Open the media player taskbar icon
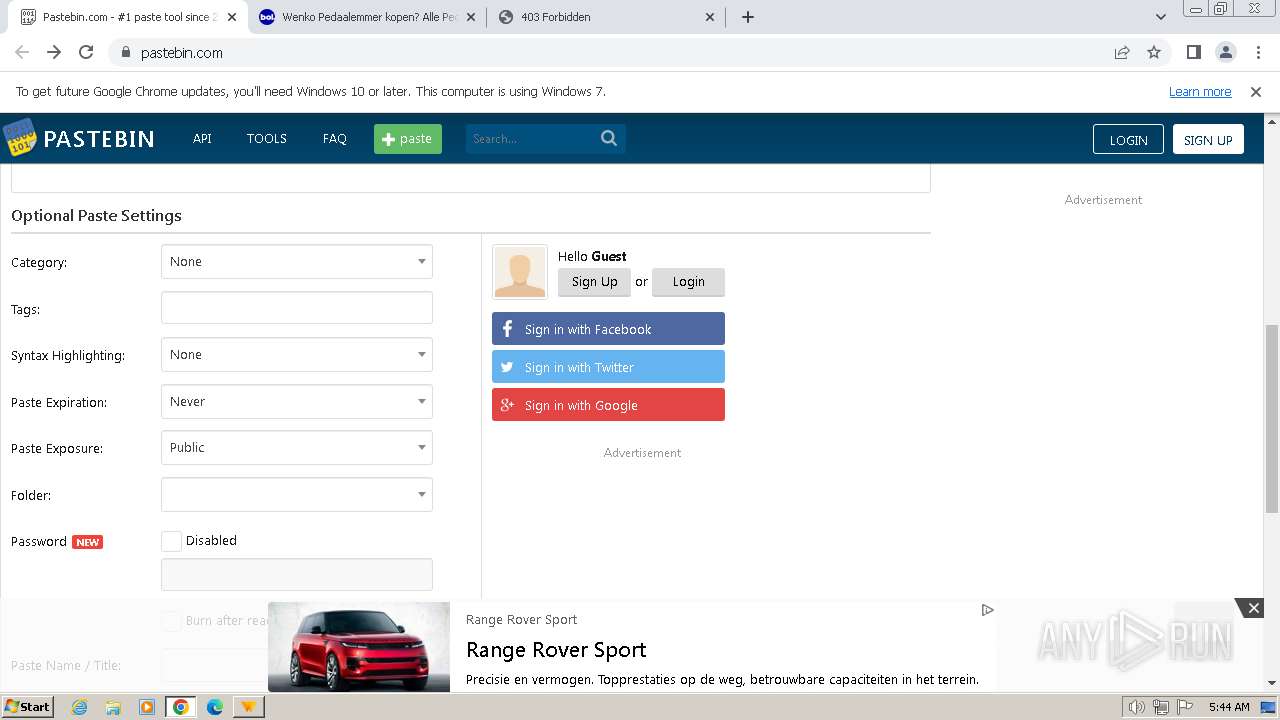The height and width of the screenshot is (720, 1280). click(x=147, y=707)
